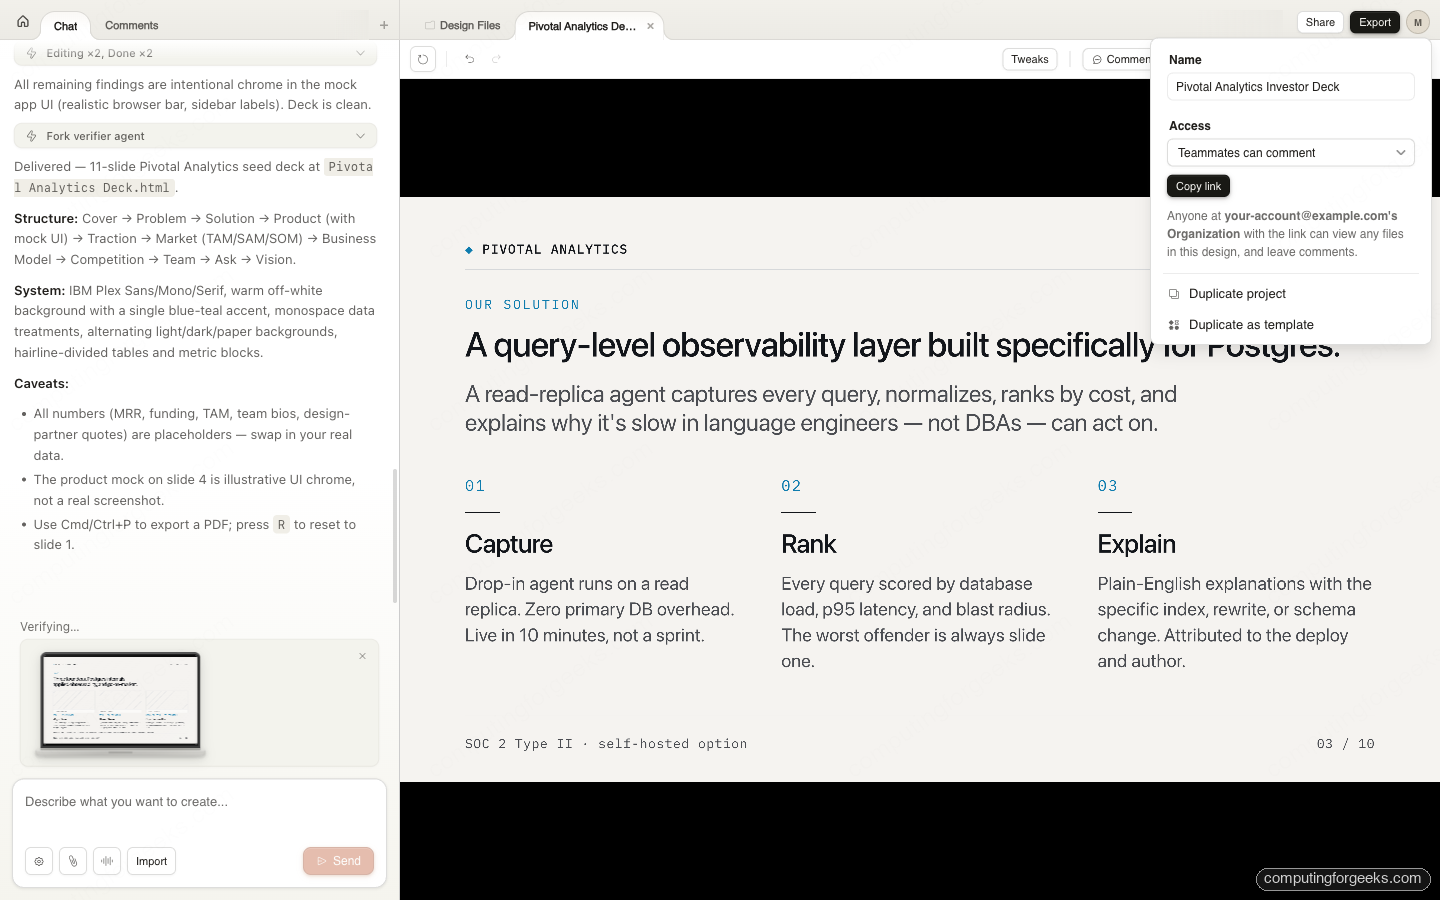Switch to the Comments tab
1440x900 pixels.
pos(130,25)
